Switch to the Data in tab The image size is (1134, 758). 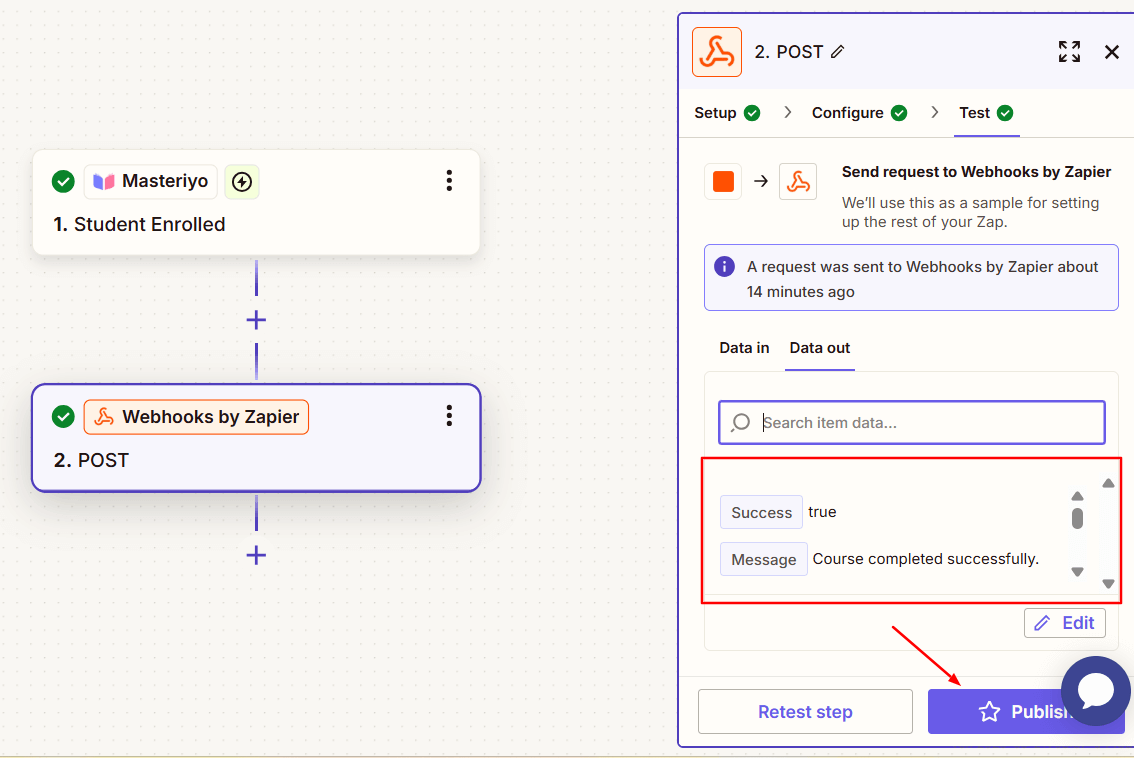[x=744, y=348]
